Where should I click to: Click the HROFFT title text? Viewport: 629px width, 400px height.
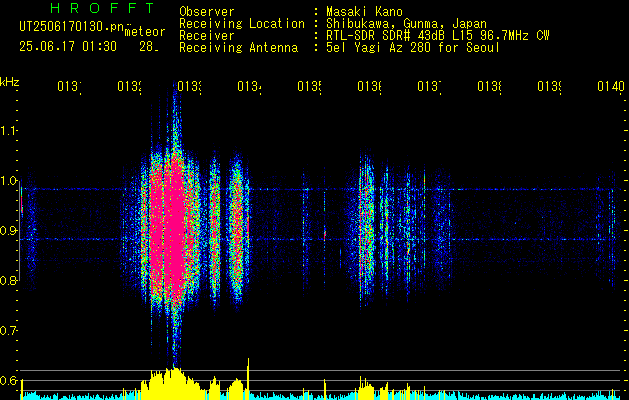102,8
